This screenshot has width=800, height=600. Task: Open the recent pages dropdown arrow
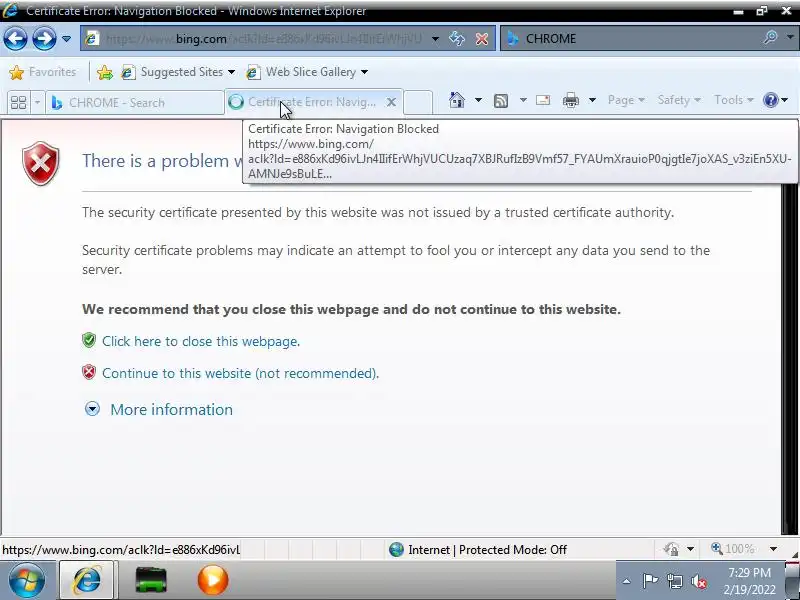click(66, 39)
